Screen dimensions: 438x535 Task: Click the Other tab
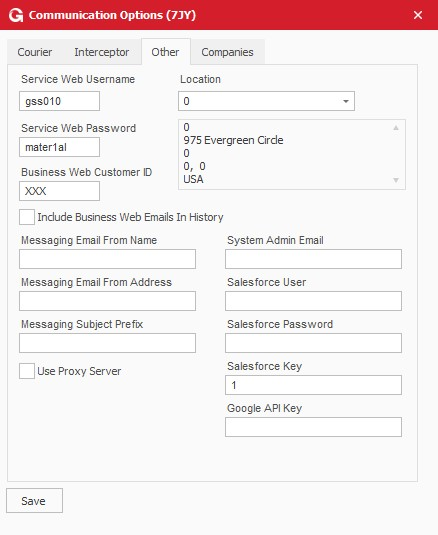pos(165,52)
